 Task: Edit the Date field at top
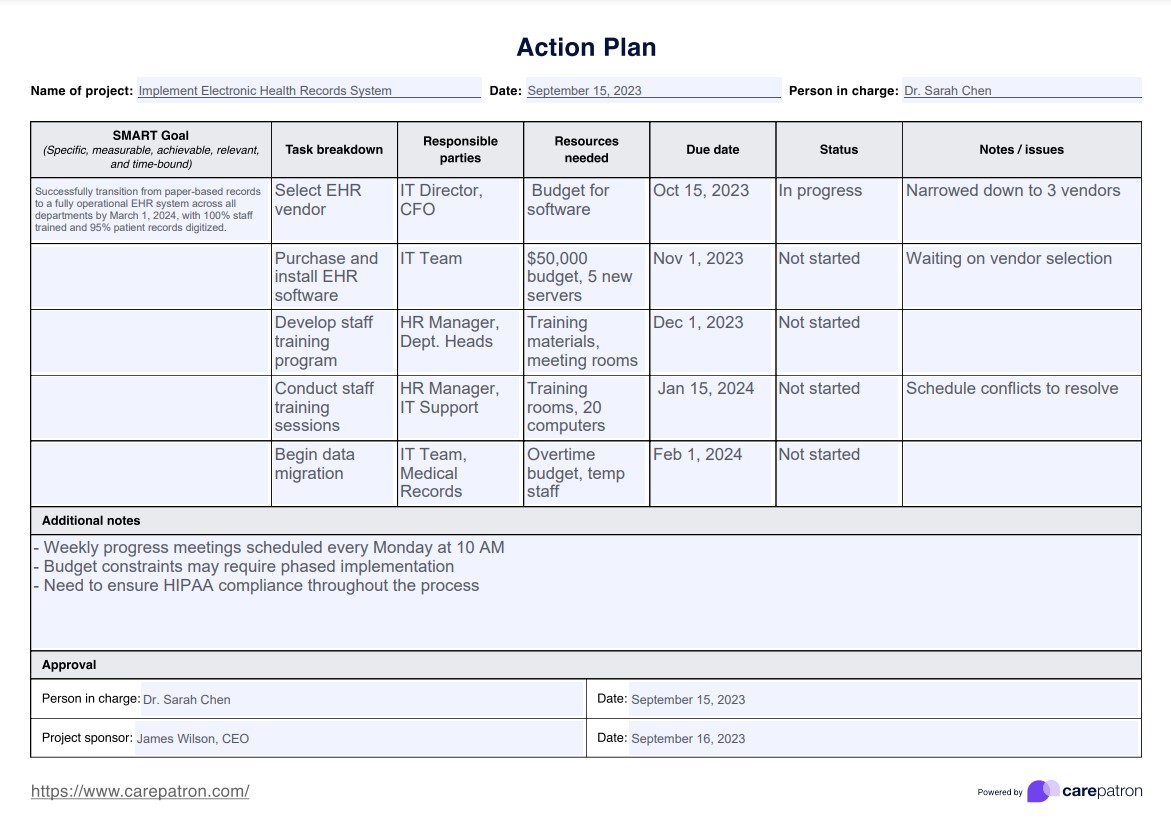[x=653, y=90]
